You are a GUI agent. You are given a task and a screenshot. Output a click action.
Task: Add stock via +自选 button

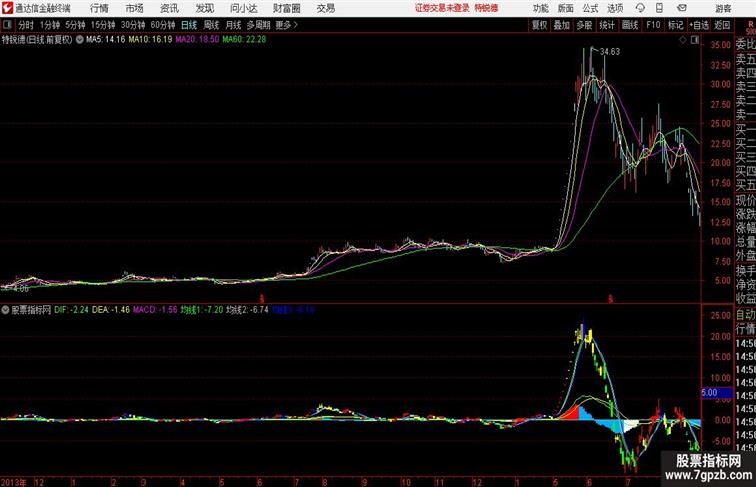[699, 25]
